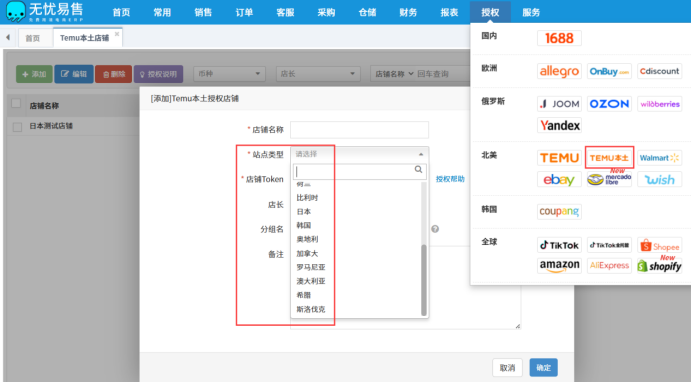Viewport: 692px width, 382px height.
Task: Focus the 店铺名称 input field
Action: coord(359,130)
